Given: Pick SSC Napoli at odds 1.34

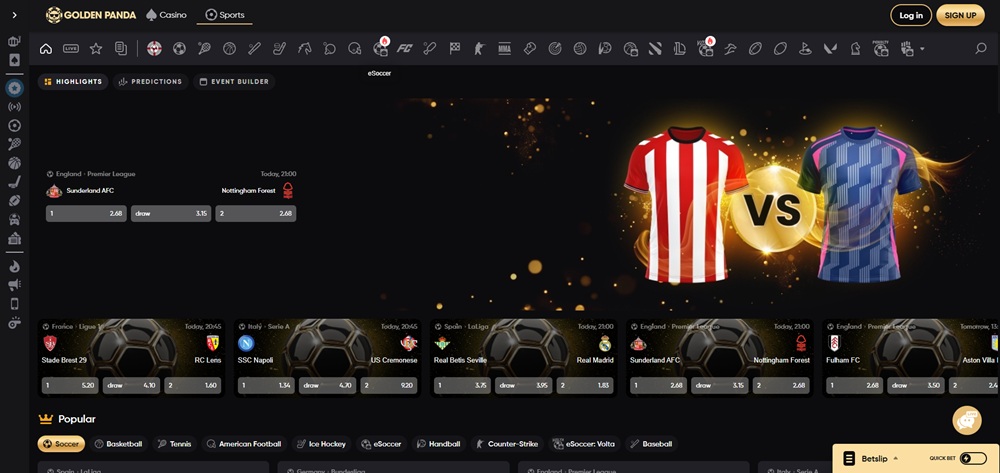Looking at the screenshot, I should [x=267, y=385].
